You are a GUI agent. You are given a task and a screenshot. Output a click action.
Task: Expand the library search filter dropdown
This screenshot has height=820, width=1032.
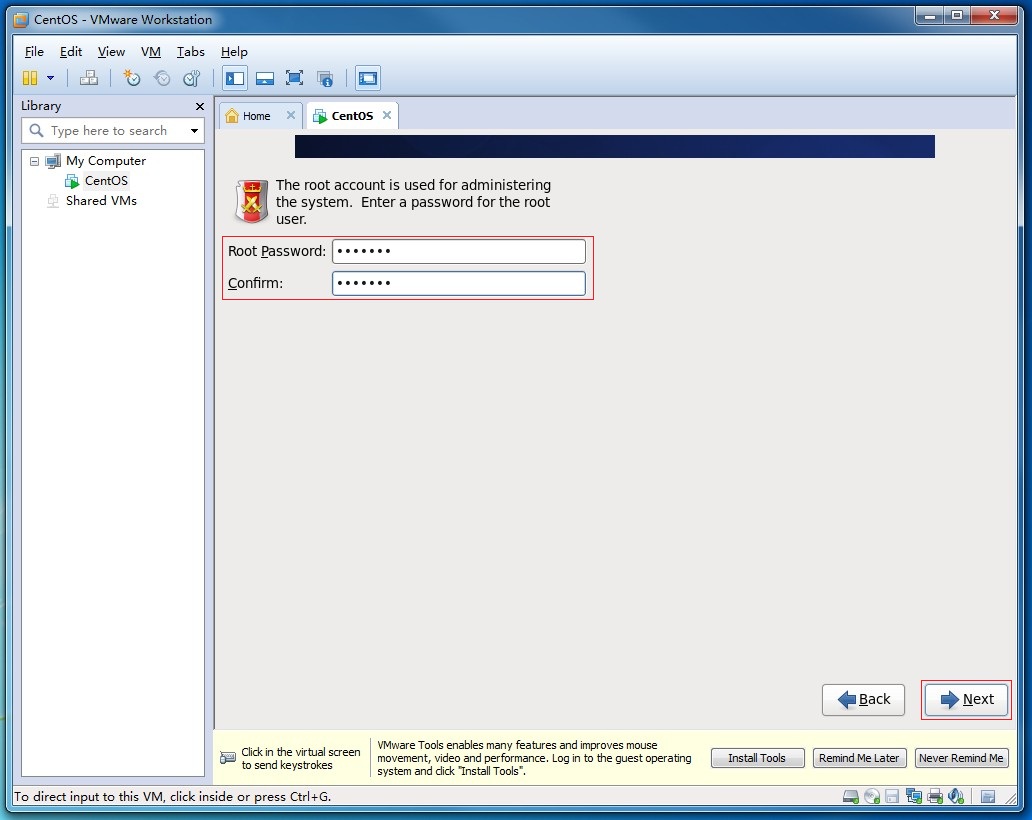[194, 131]
